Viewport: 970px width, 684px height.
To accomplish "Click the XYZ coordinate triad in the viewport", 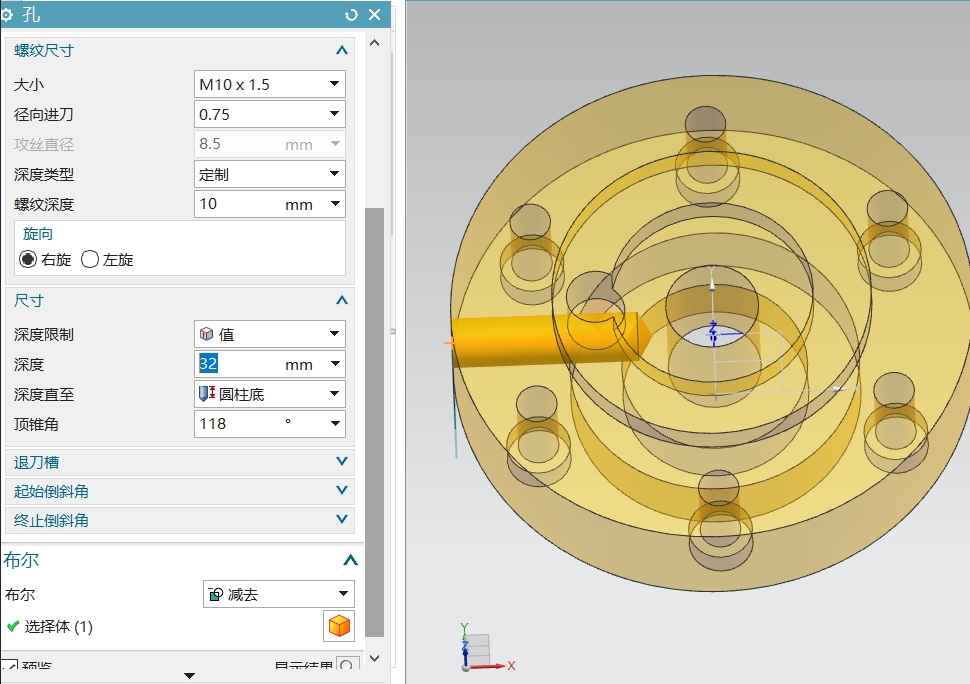I will pyautogui.click(x=477, y=650).
